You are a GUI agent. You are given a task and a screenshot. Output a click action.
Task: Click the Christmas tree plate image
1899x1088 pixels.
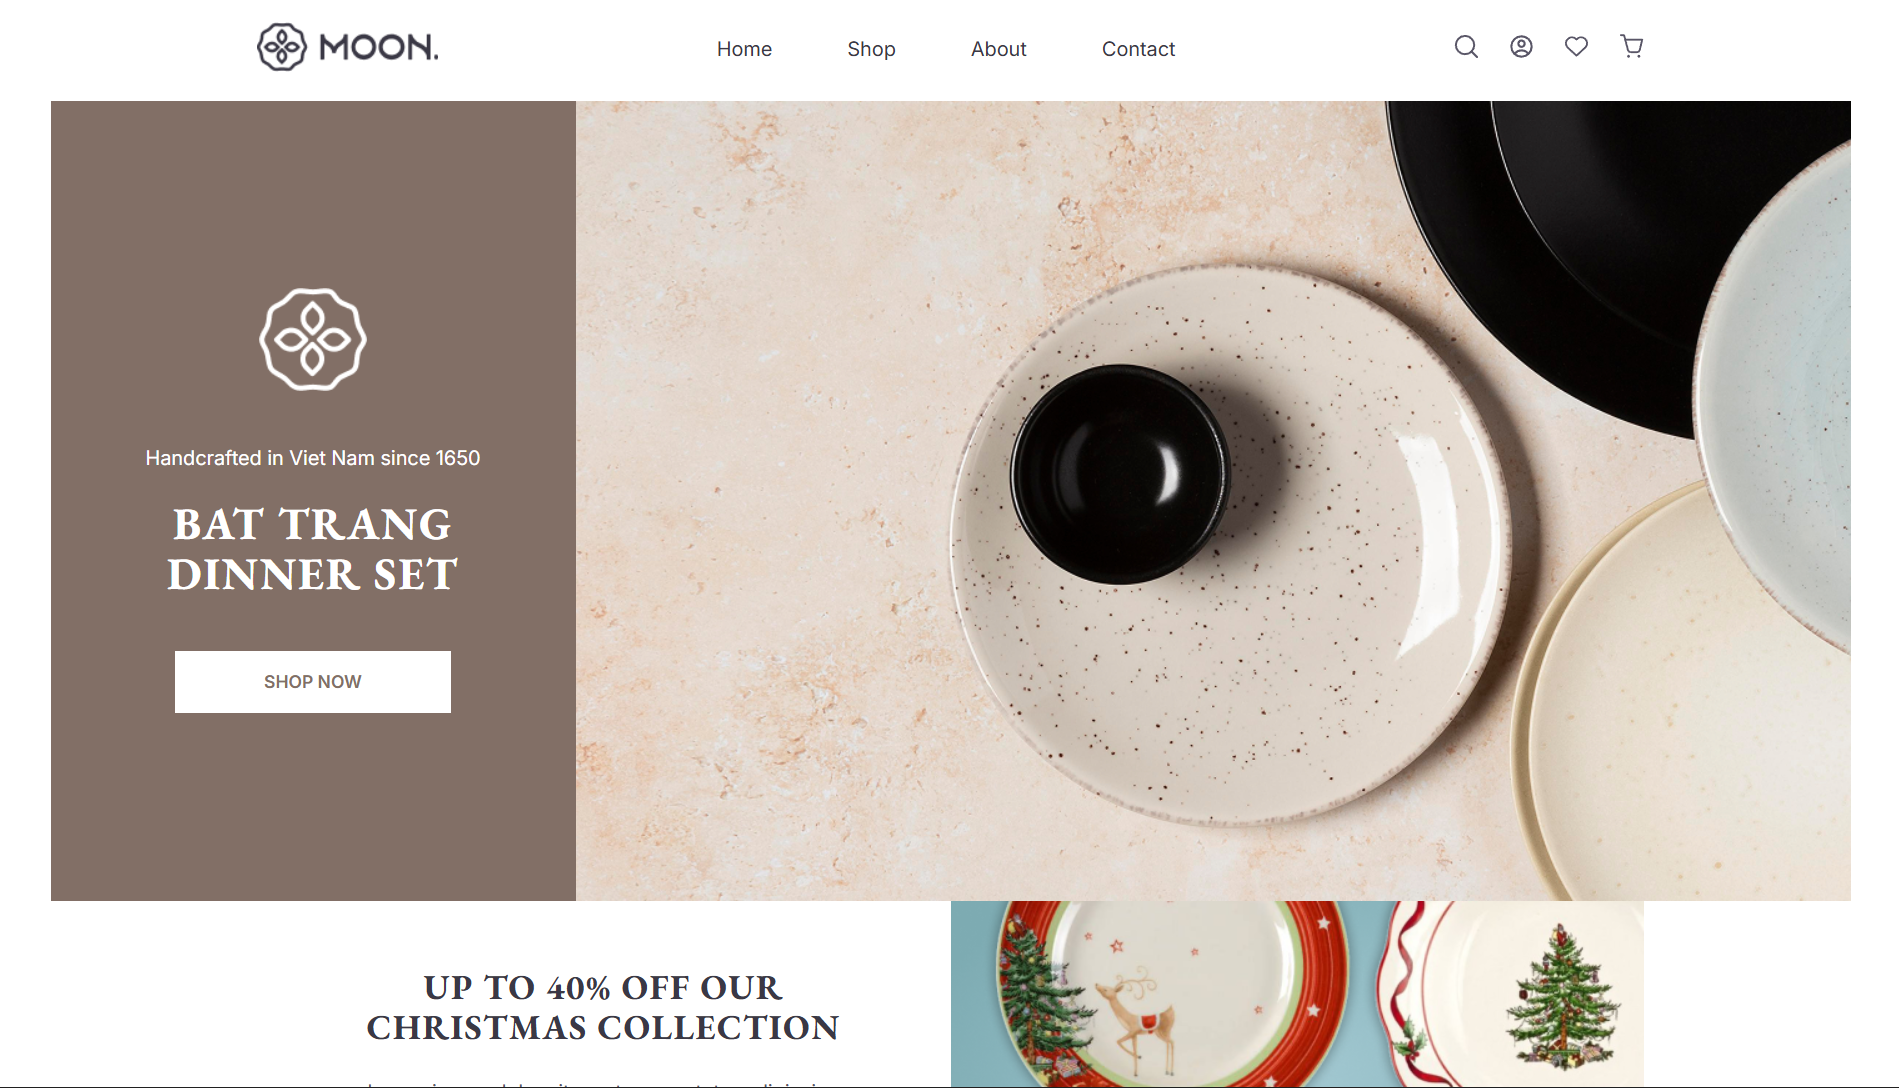point(1512,994)
